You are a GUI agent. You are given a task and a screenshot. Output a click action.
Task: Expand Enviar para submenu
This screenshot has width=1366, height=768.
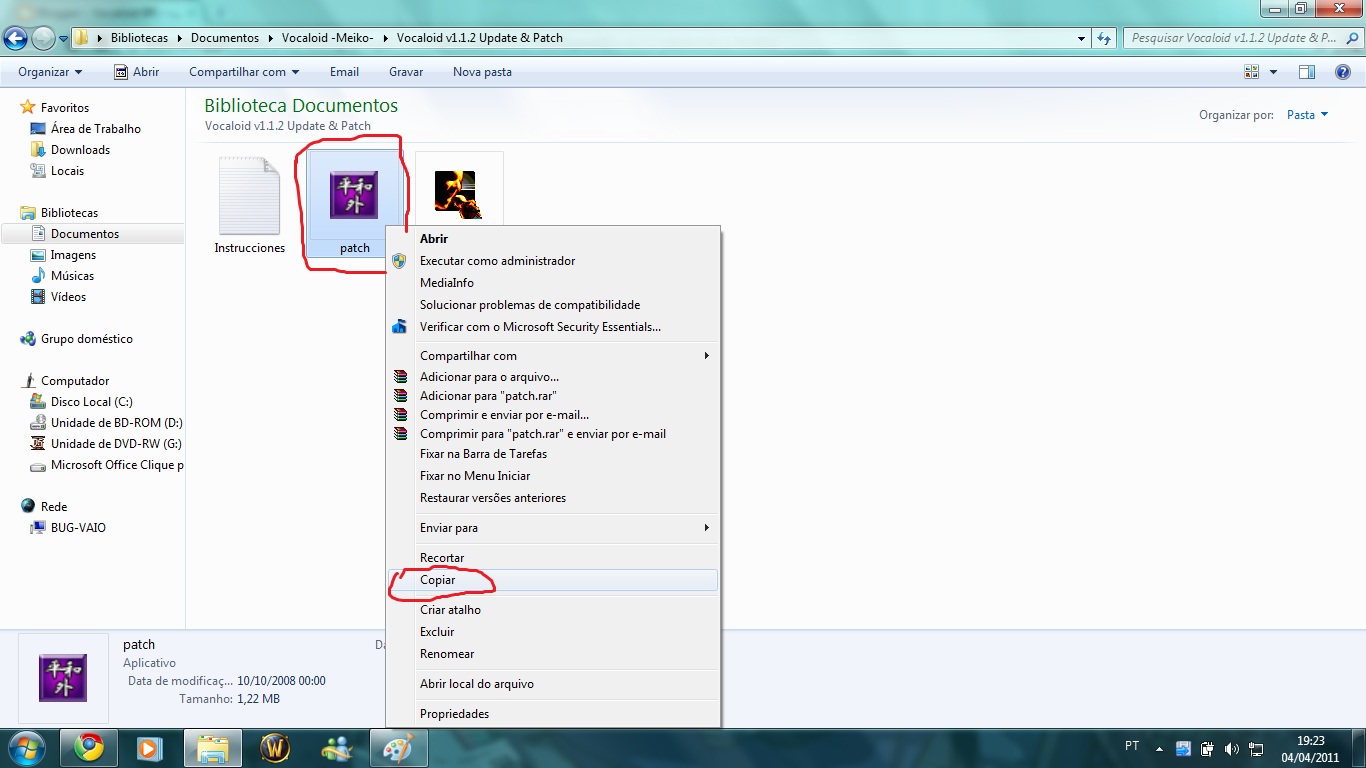tap(553, 528)
